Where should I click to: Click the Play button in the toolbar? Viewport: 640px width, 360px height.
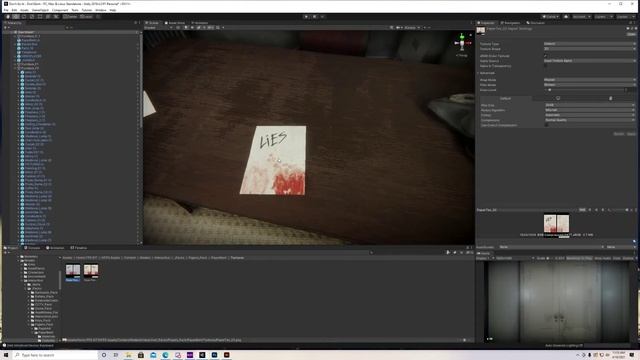tap(306, 17)
